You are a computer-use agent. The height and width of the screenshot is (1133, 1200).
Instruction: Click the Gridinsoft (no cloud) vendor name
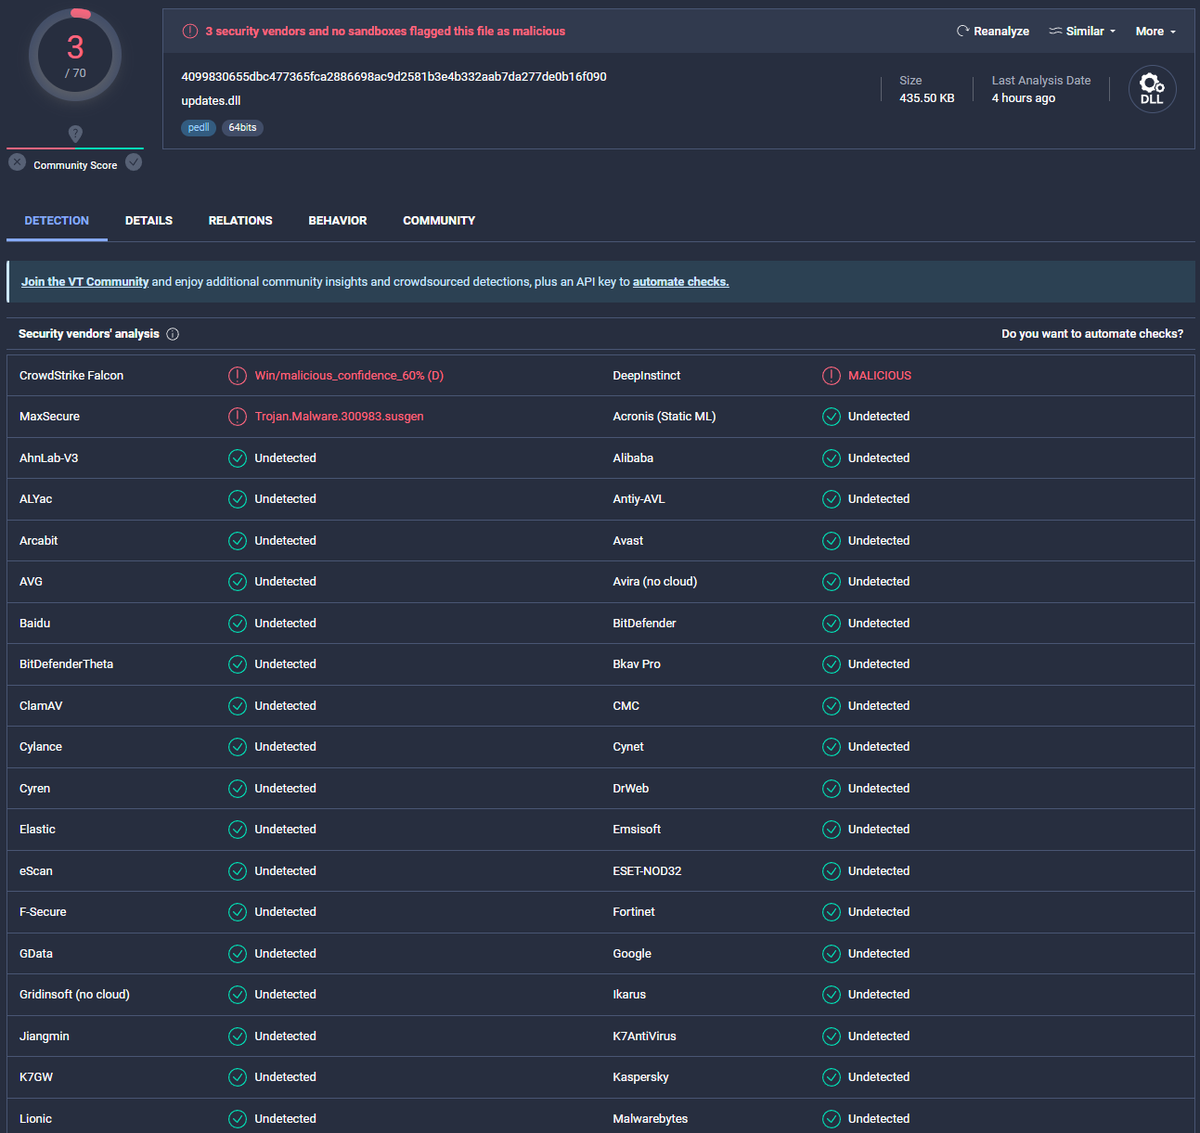click(75, 995)
